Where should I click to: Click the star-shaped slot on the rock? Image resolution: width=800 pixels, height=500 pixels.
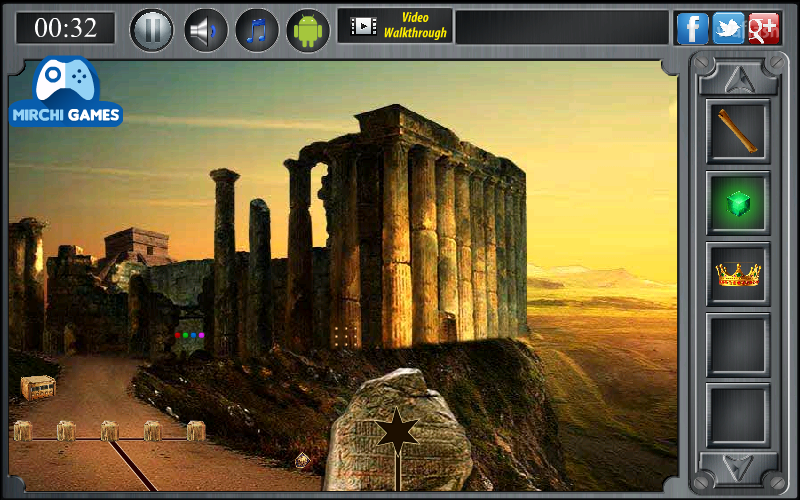(396, 432)
